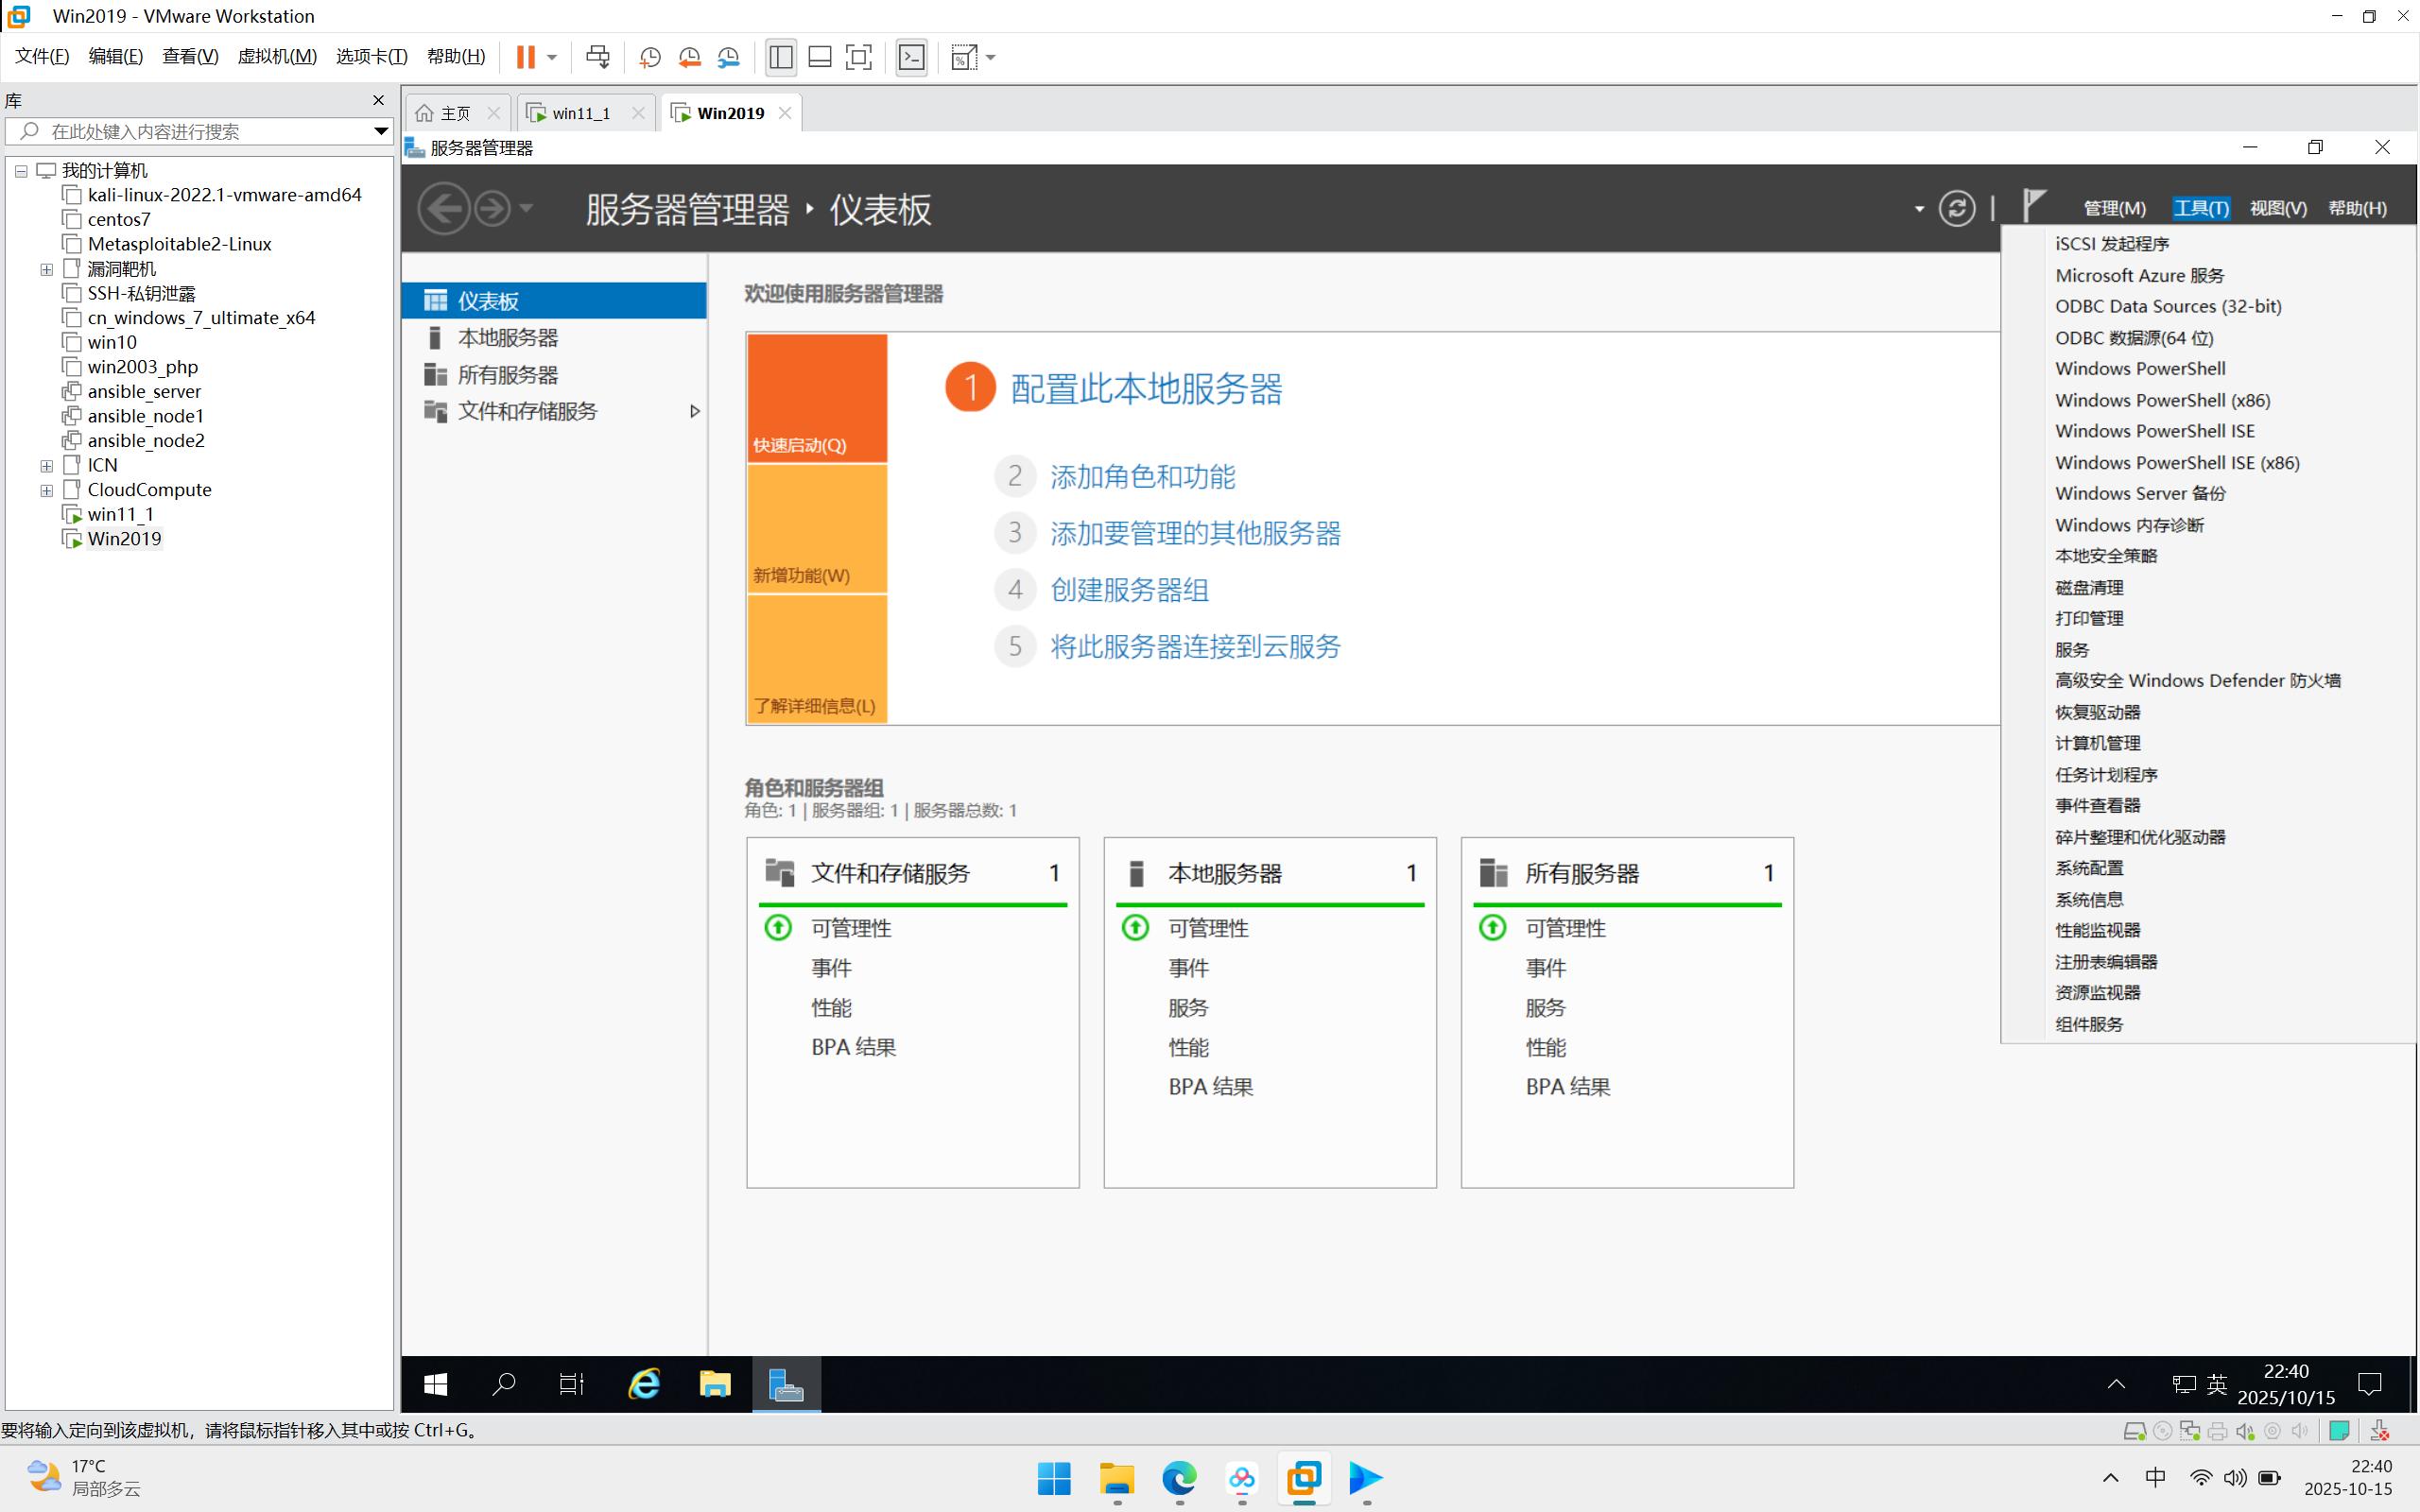The width and height of the screenshot is (2420, 1512).
Task: Take a snapshot using the toolbar clock icon
Action: (650, 57)
